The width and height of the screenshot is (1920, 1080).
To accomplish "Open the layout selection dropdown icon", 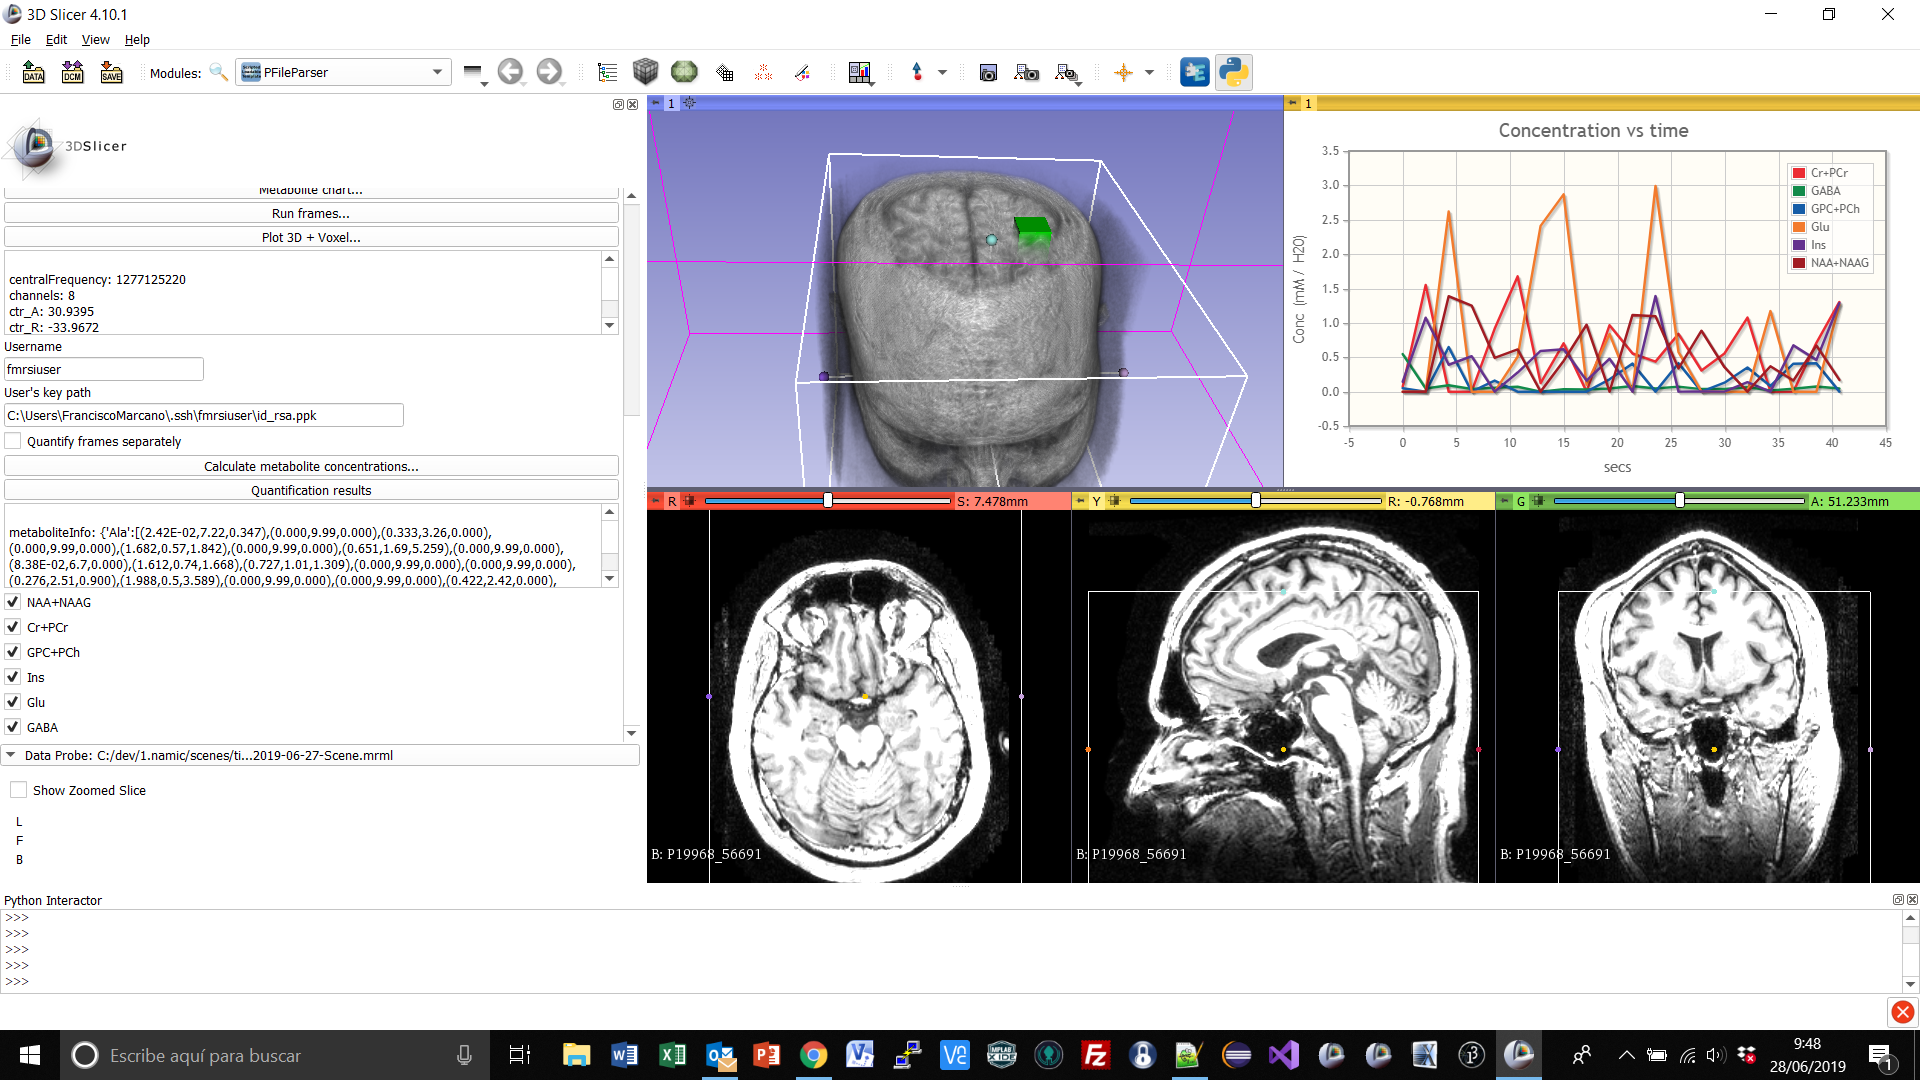I will coord(860,72).
